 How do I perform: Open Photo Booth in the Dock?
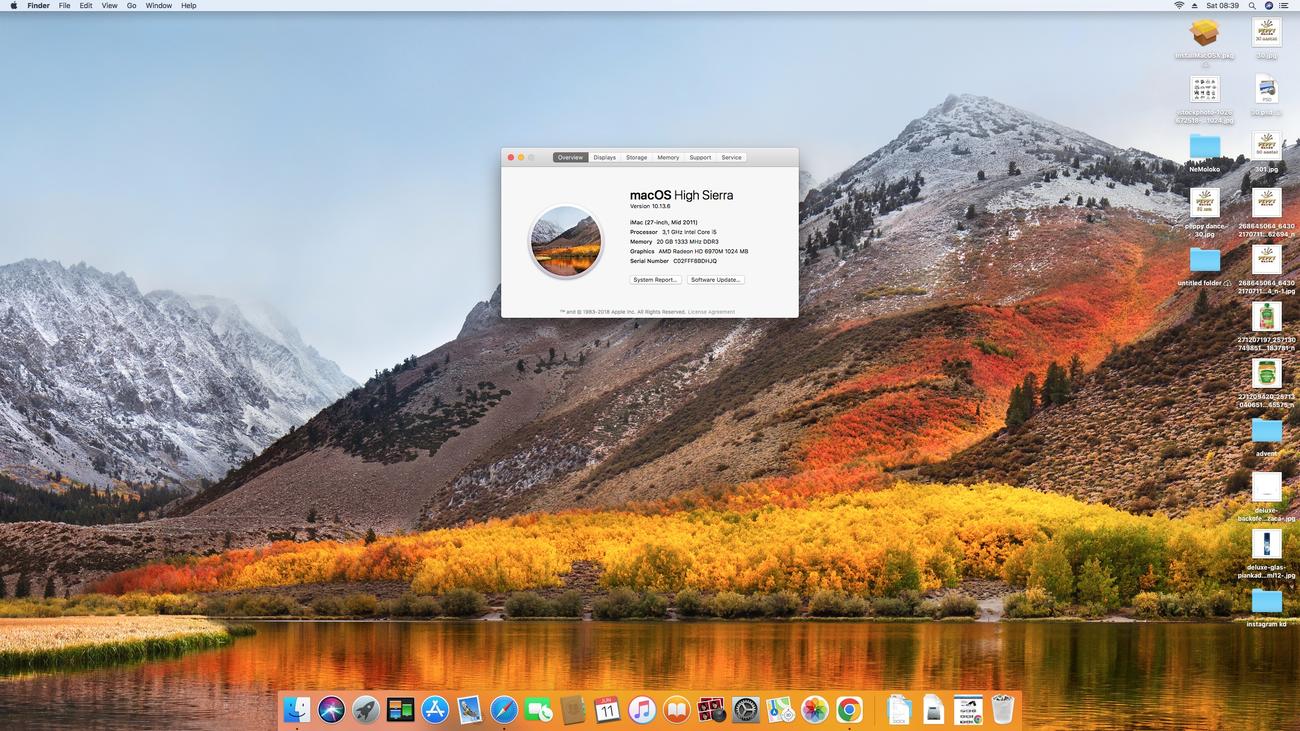click(711, 710)
